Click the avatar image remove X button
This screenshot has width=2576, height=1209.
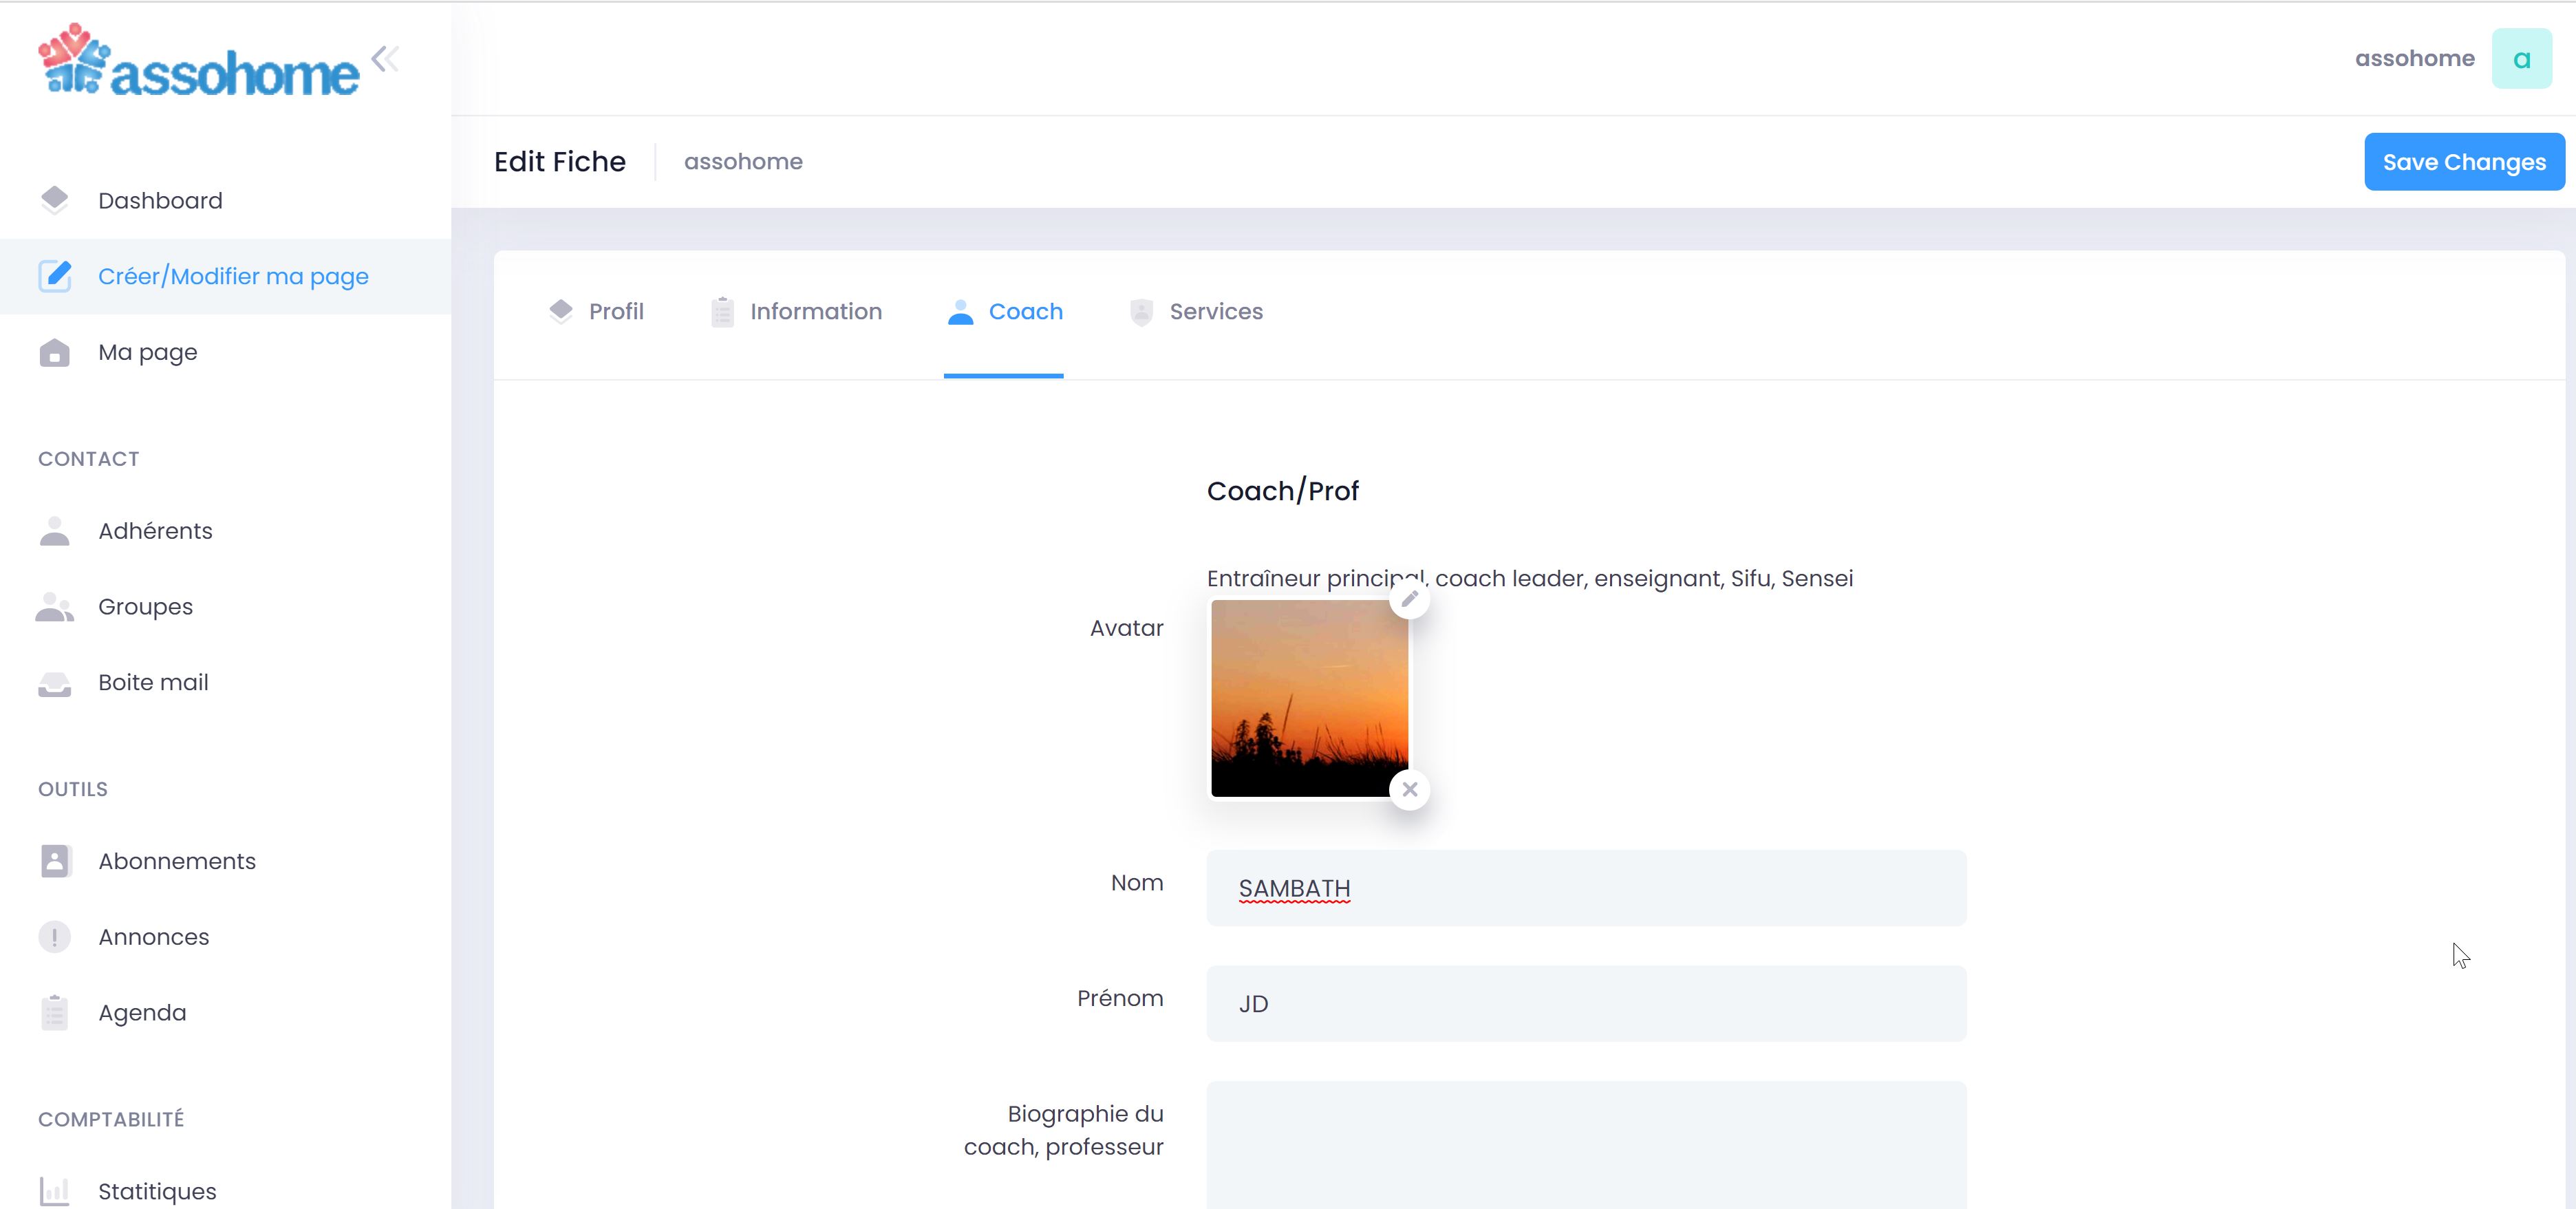point(1410,789)
